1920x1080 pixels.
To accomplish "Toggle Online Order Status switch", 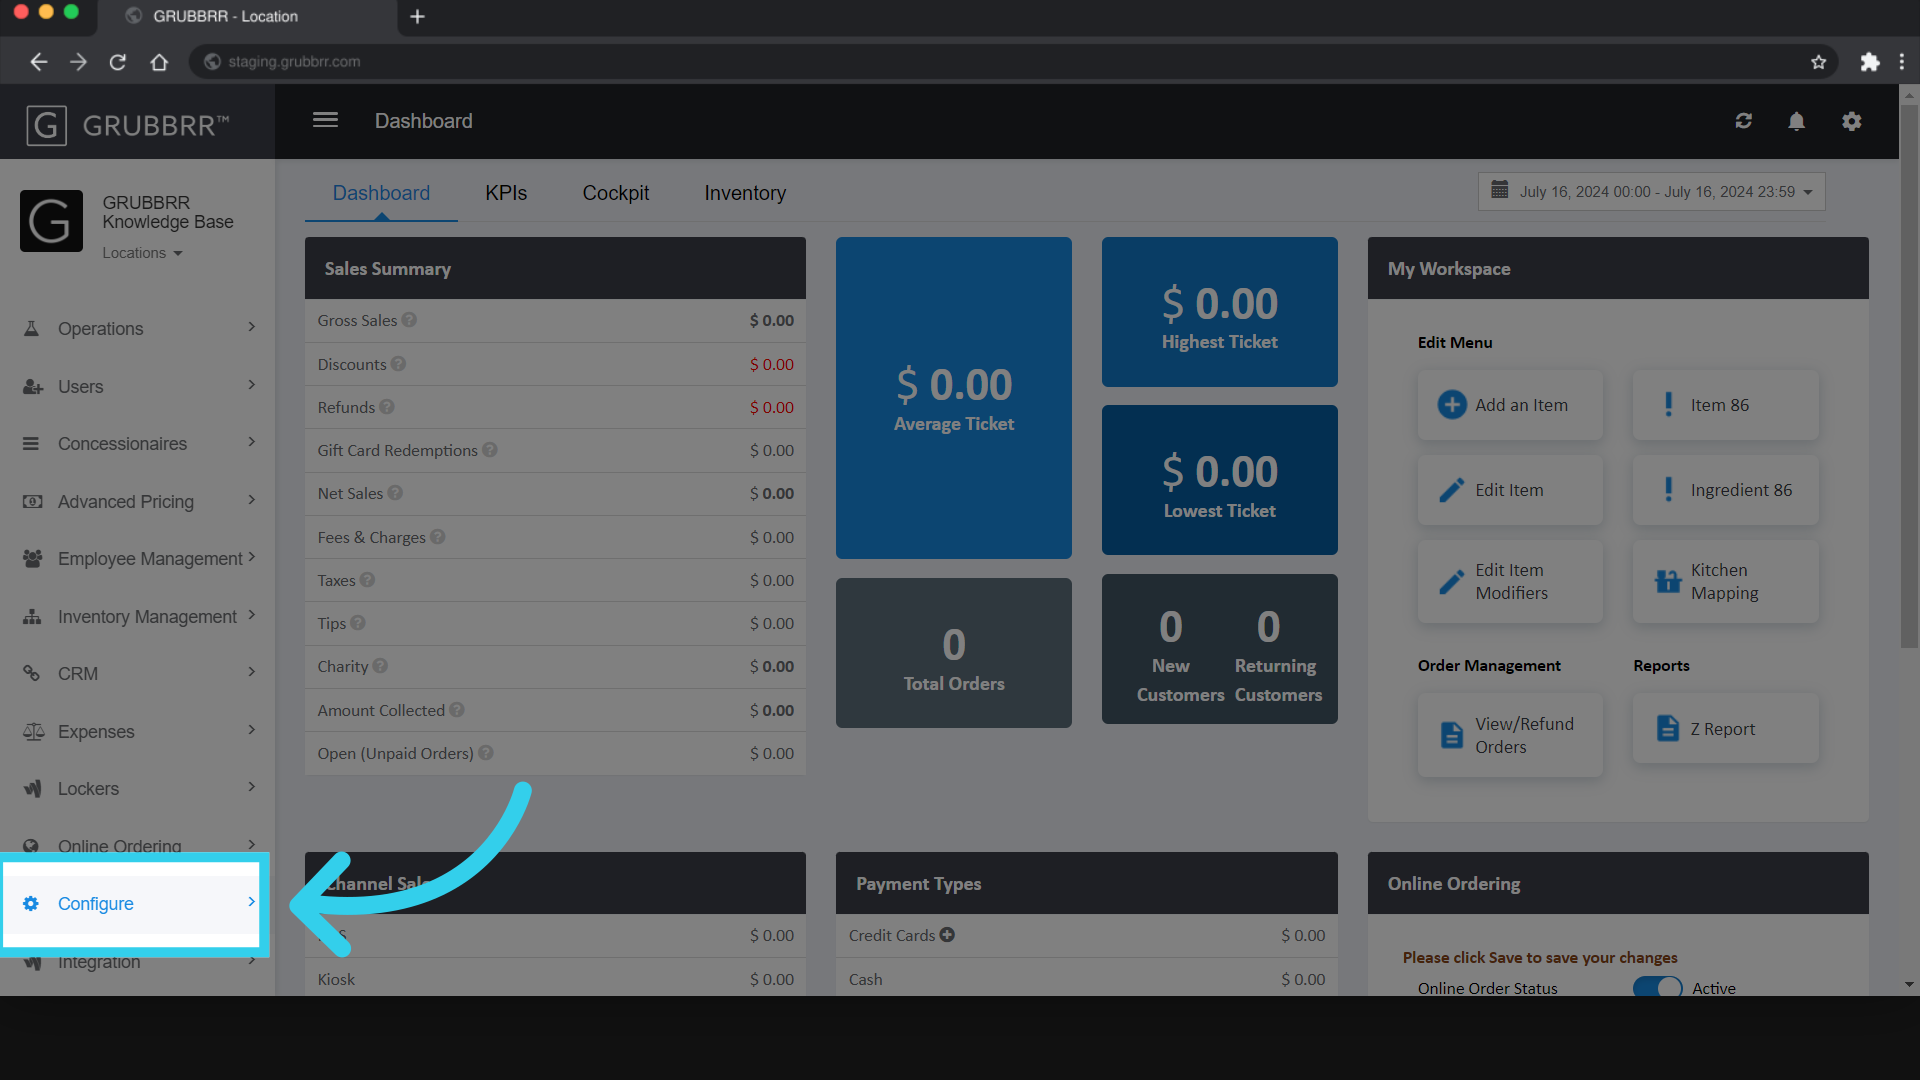I will coord(1658,987).
